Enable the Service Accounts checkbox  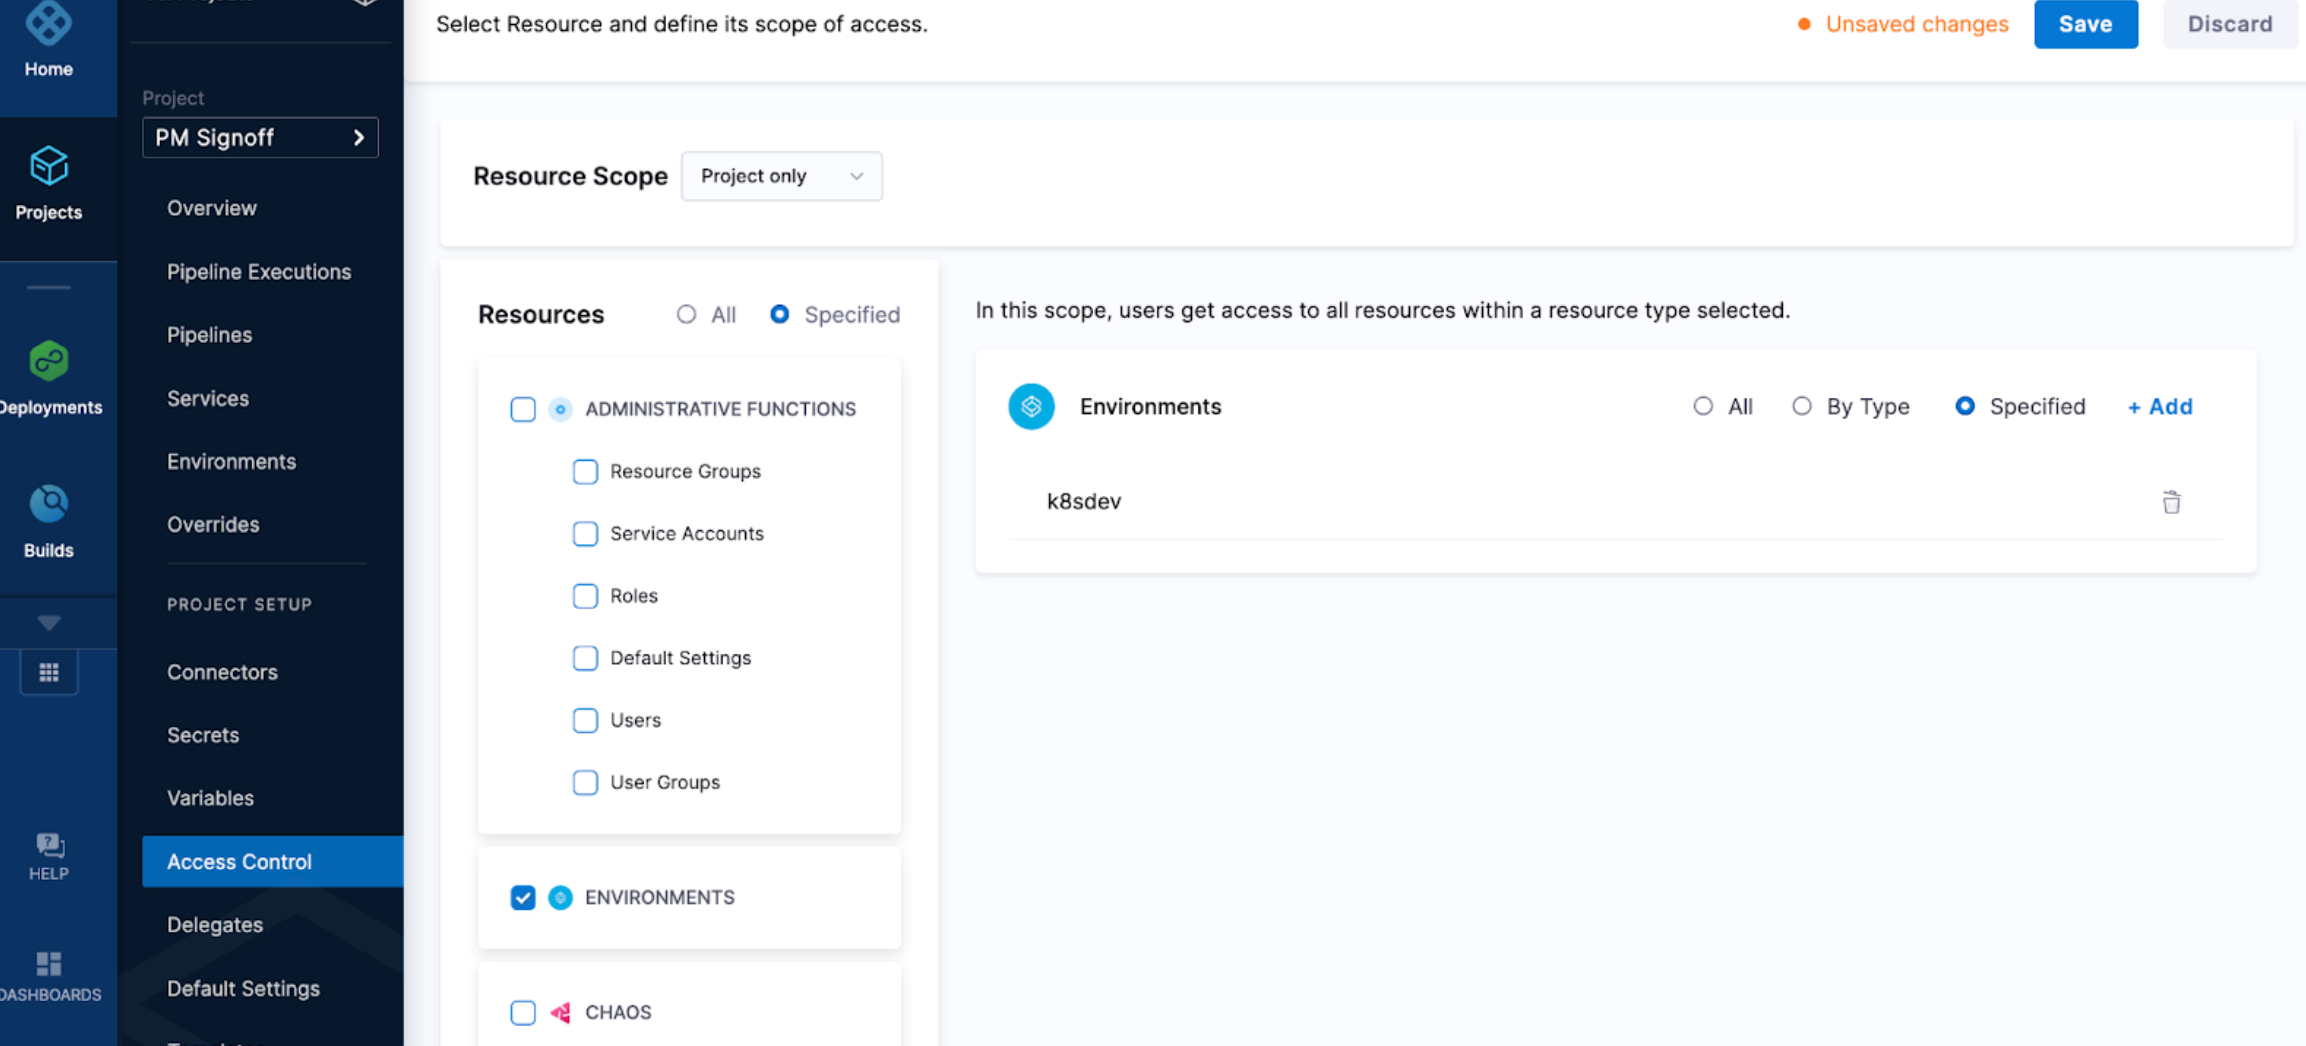coord(585,534)
